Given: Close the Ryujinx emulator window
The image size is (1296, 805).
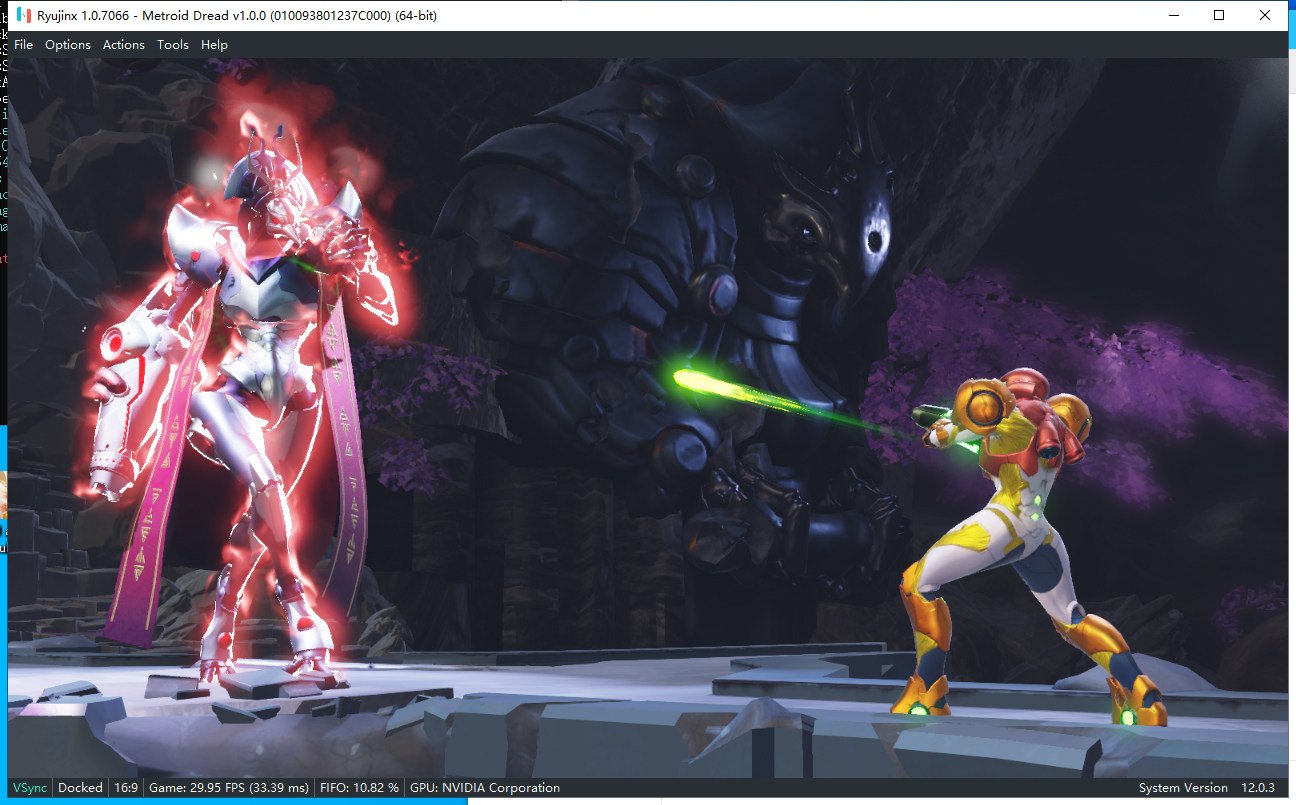Looking at the screenshot, I should coord(1265,16).
